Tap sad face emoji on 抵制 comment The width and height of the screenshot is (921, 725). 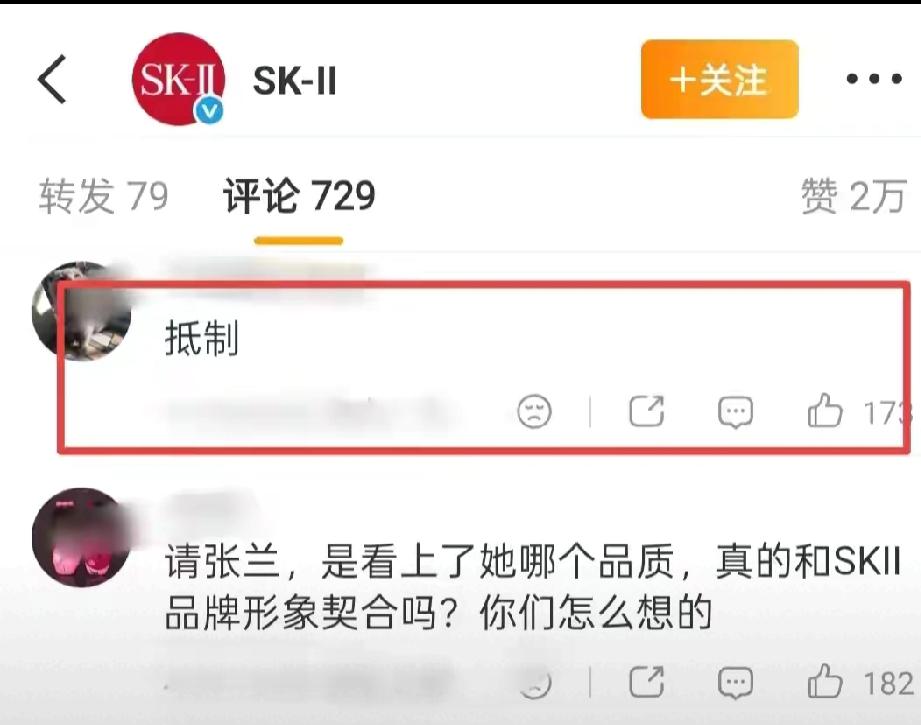(534, 411)
